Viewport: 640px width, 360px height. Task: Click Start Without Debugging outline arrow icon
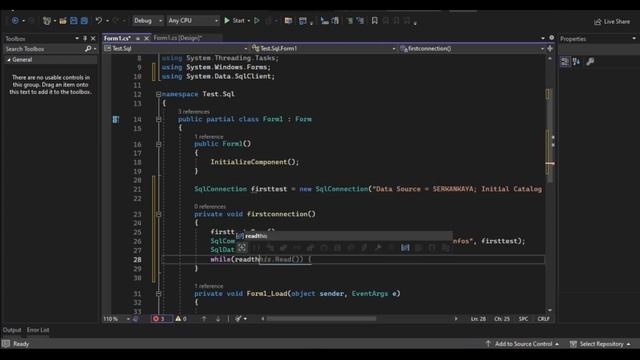[x=257, y=20]
